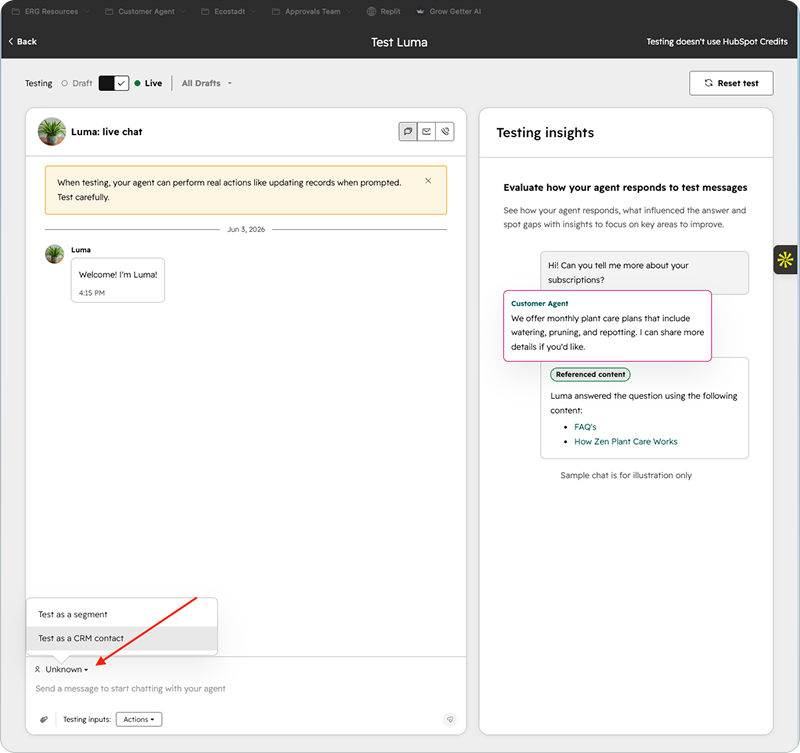
Task: Click the message input field
Action: click(x=245, y=689)
